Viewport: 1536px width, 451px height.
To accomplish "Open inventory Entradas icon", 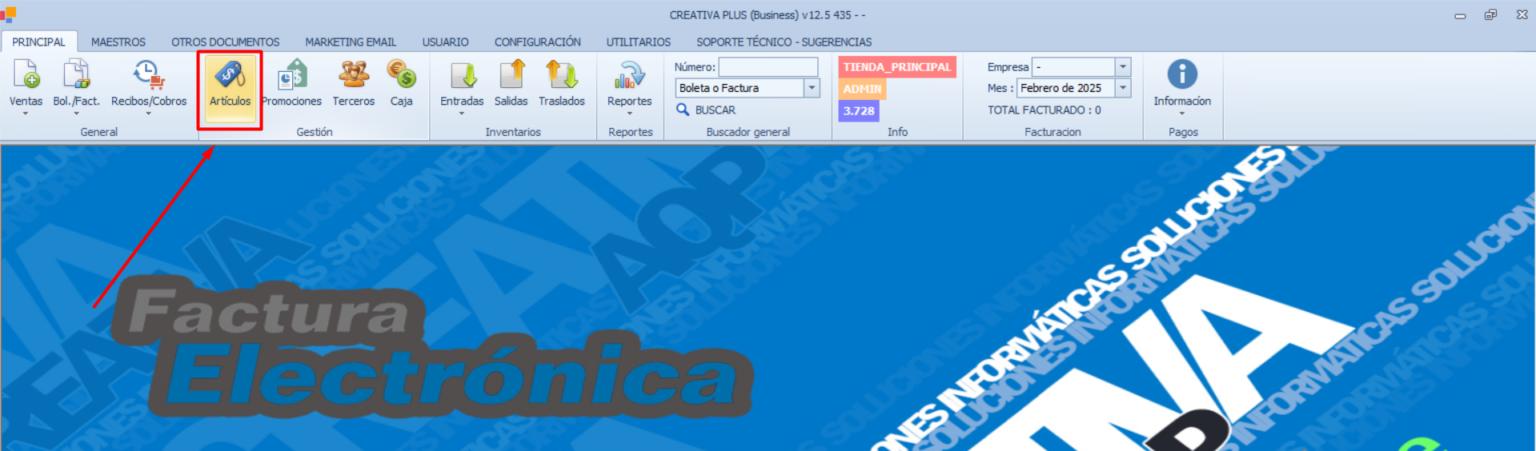I will click(462, 75).
